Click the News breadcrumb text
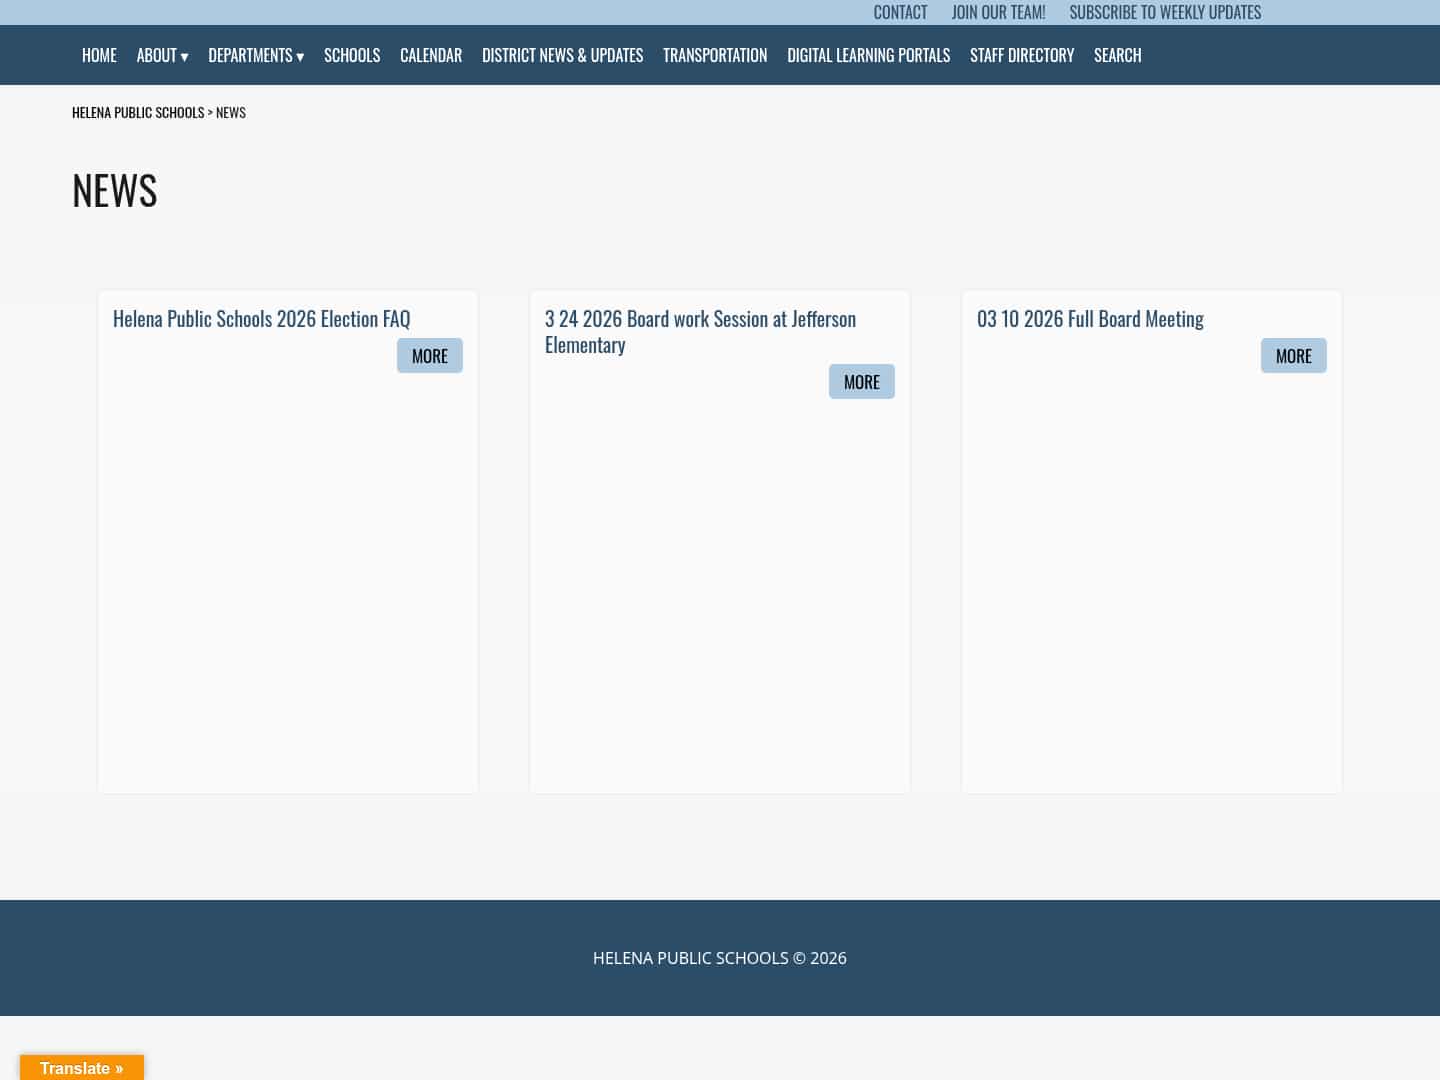1440x1080 pixels. 231,112
